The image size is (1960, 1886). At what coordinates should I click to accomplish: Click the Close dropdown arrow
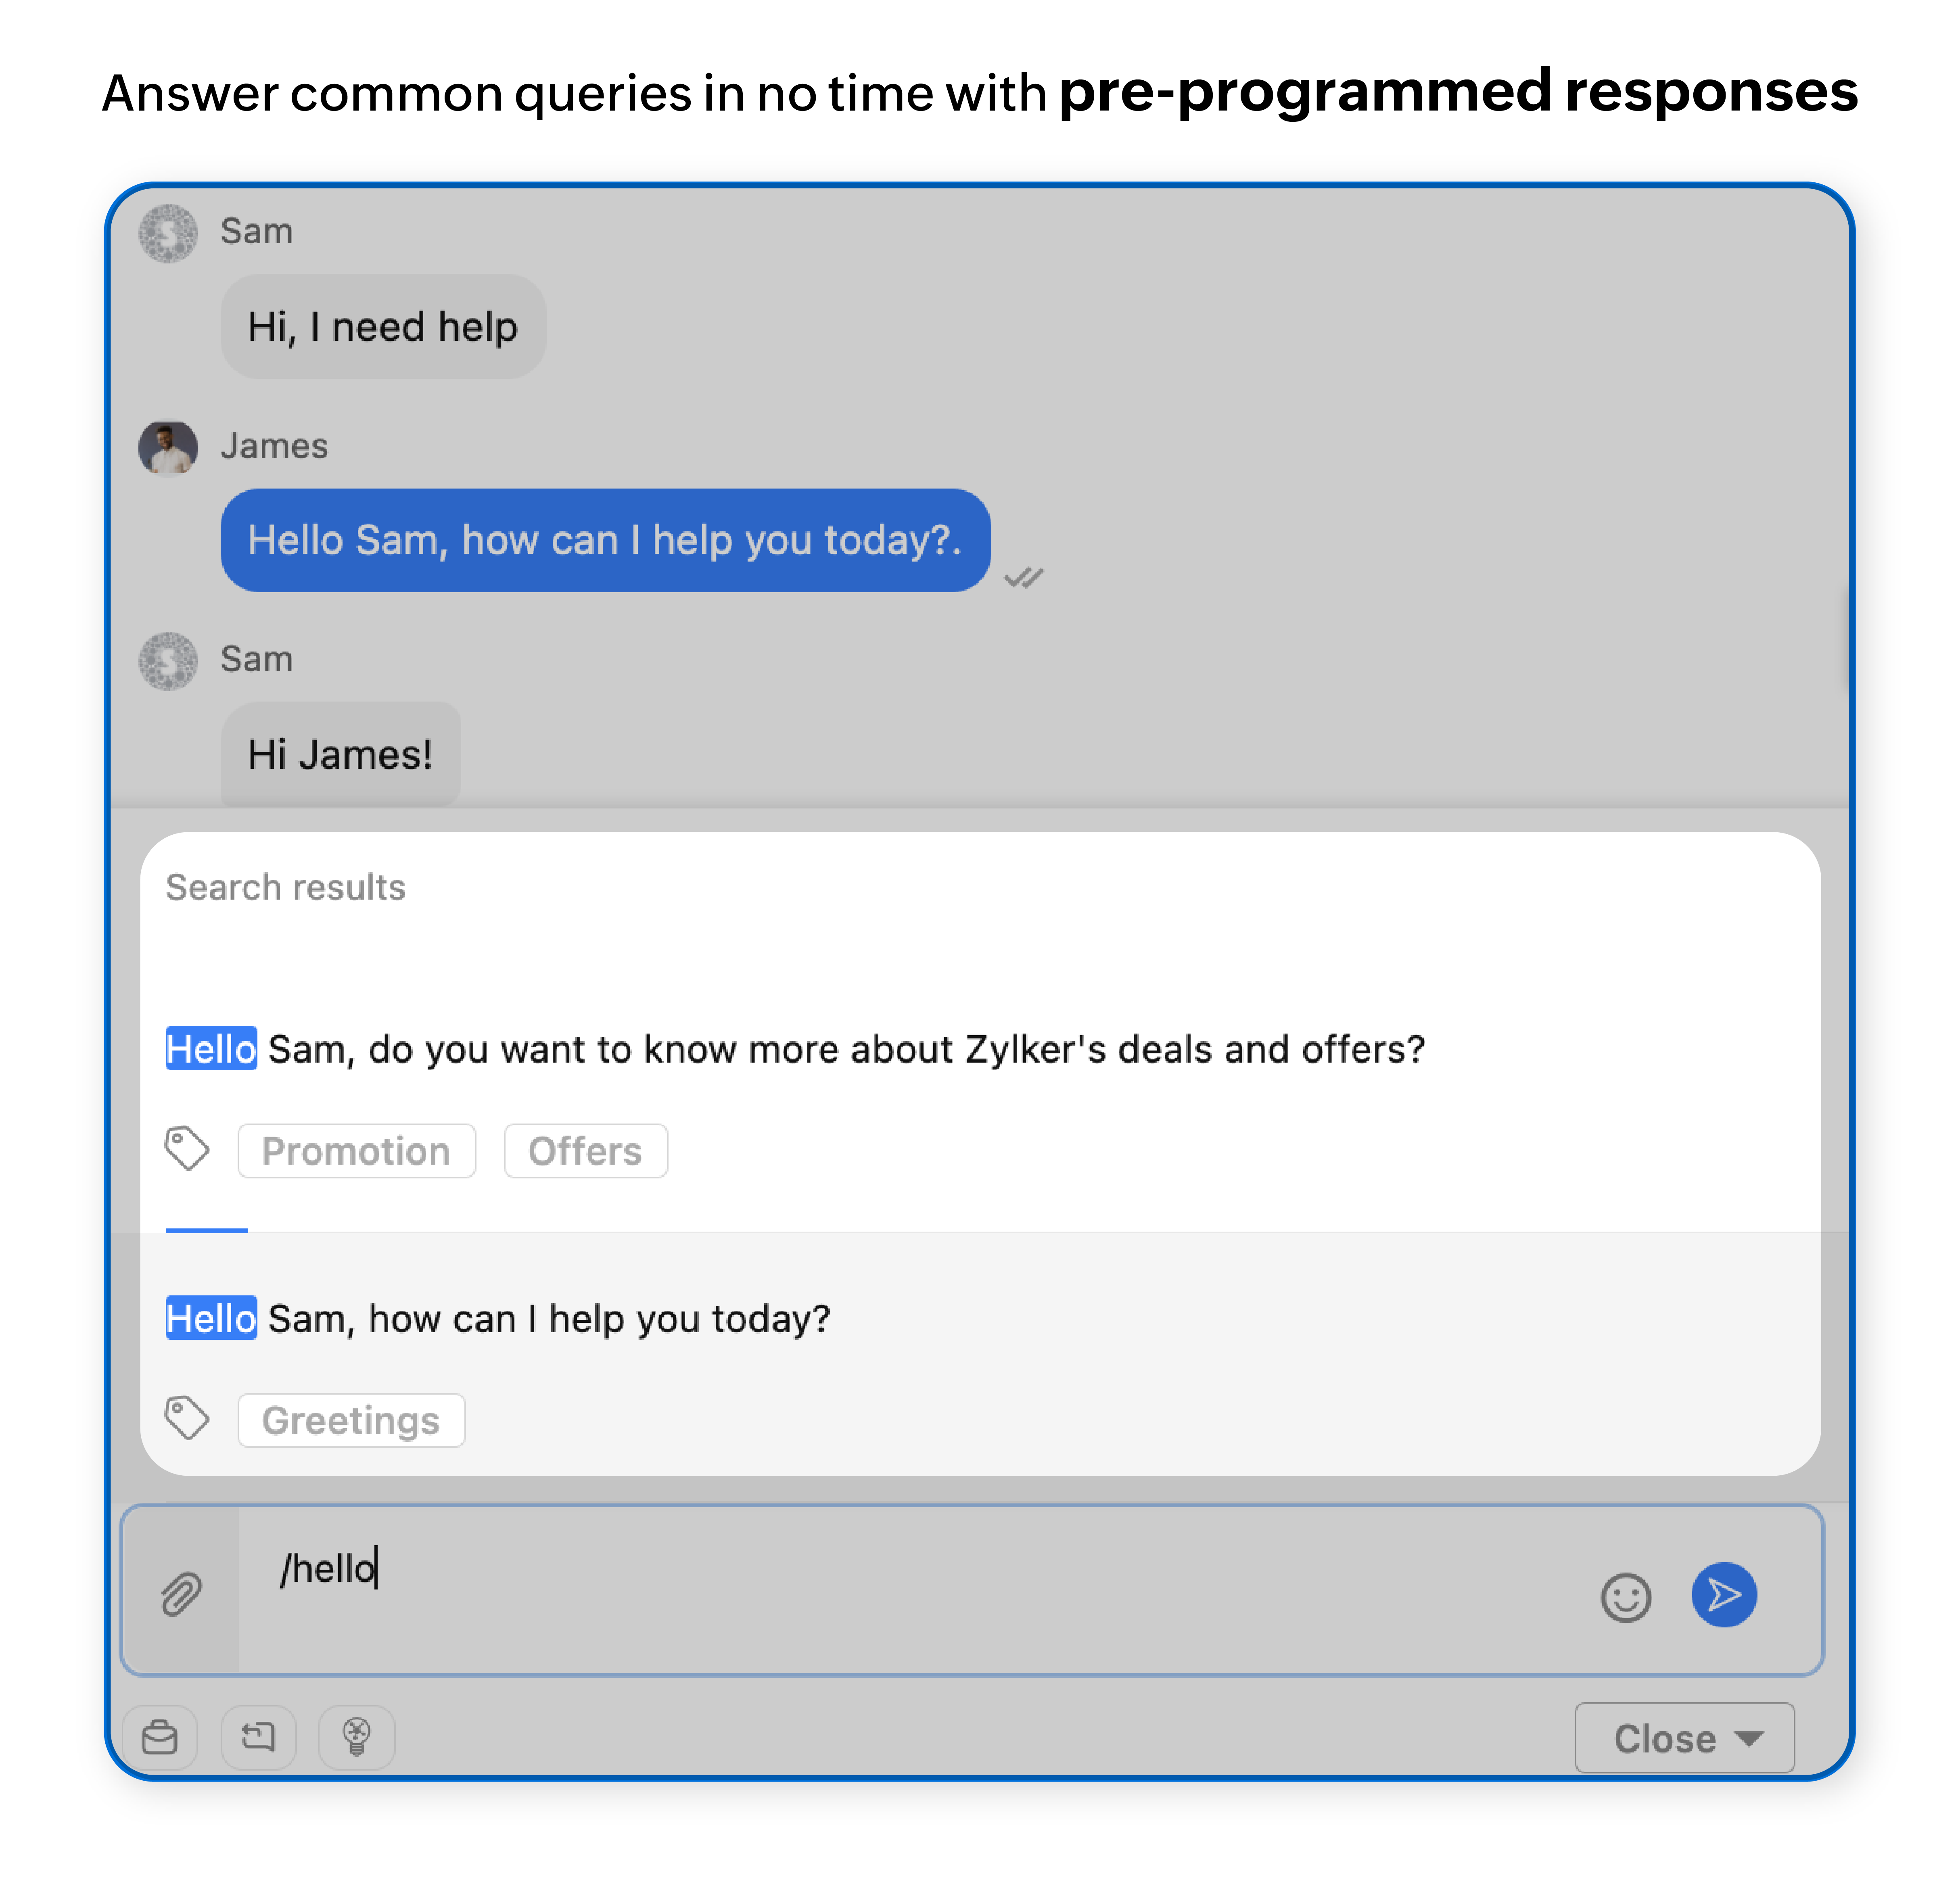coord(1749,1739)
